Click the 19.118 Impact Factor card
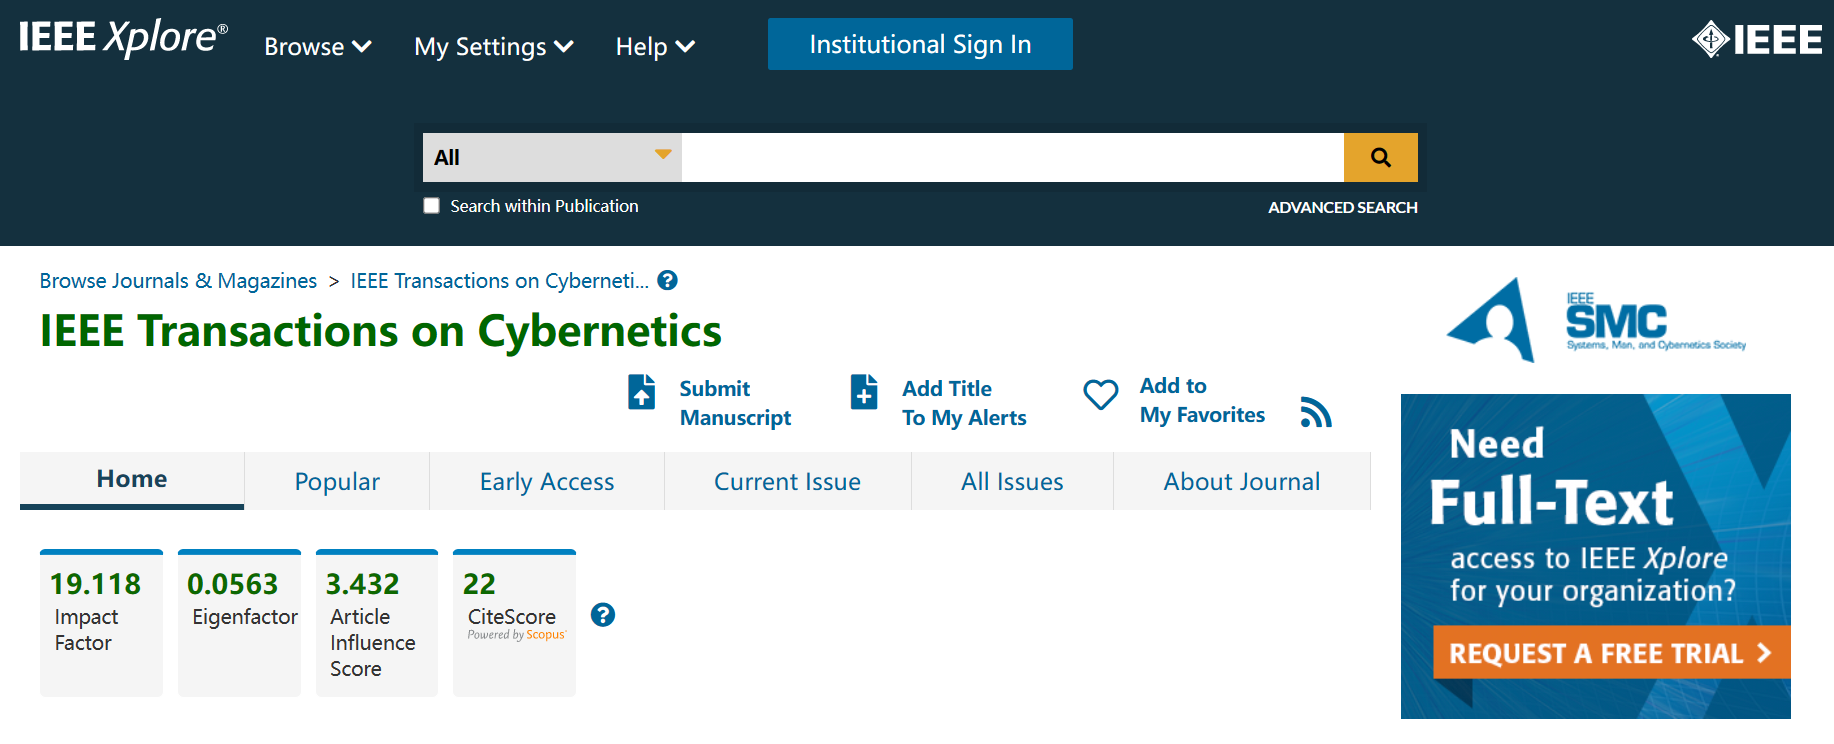This screenshot has height=744, width=1834. click(101, 623)
